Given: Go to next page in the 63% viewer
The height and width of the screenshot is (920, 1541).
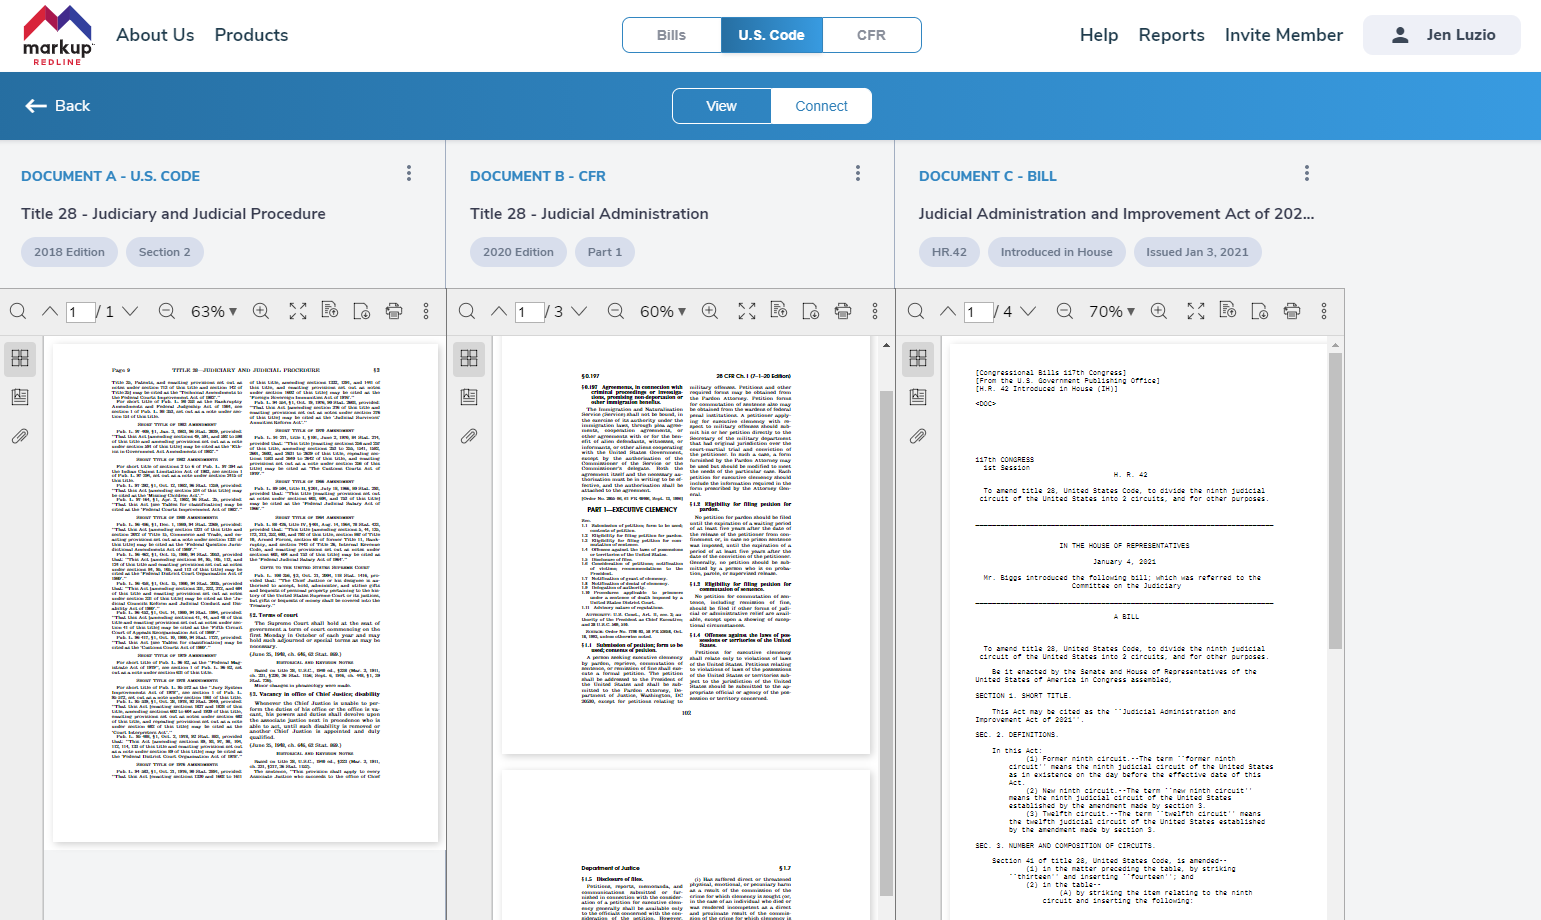Looking at the screenshot, I should click(130, 311).
